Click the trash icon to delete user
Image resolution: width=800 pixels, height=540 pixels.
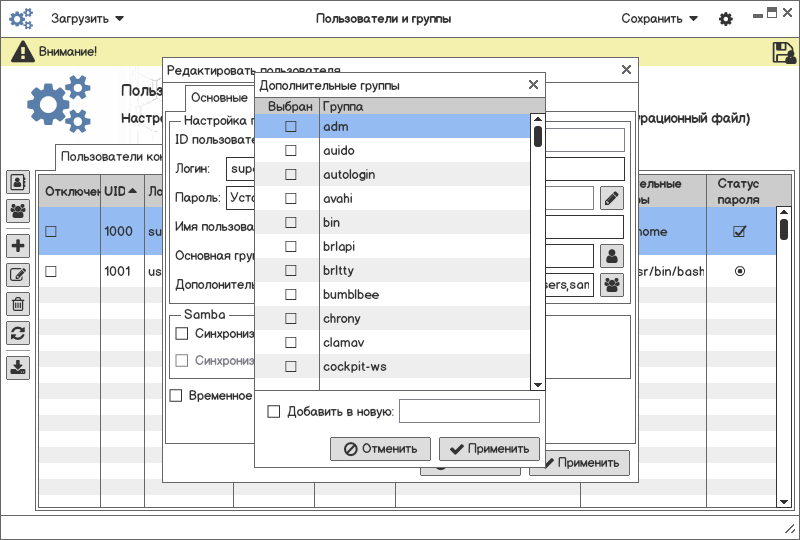pos(18,304)
